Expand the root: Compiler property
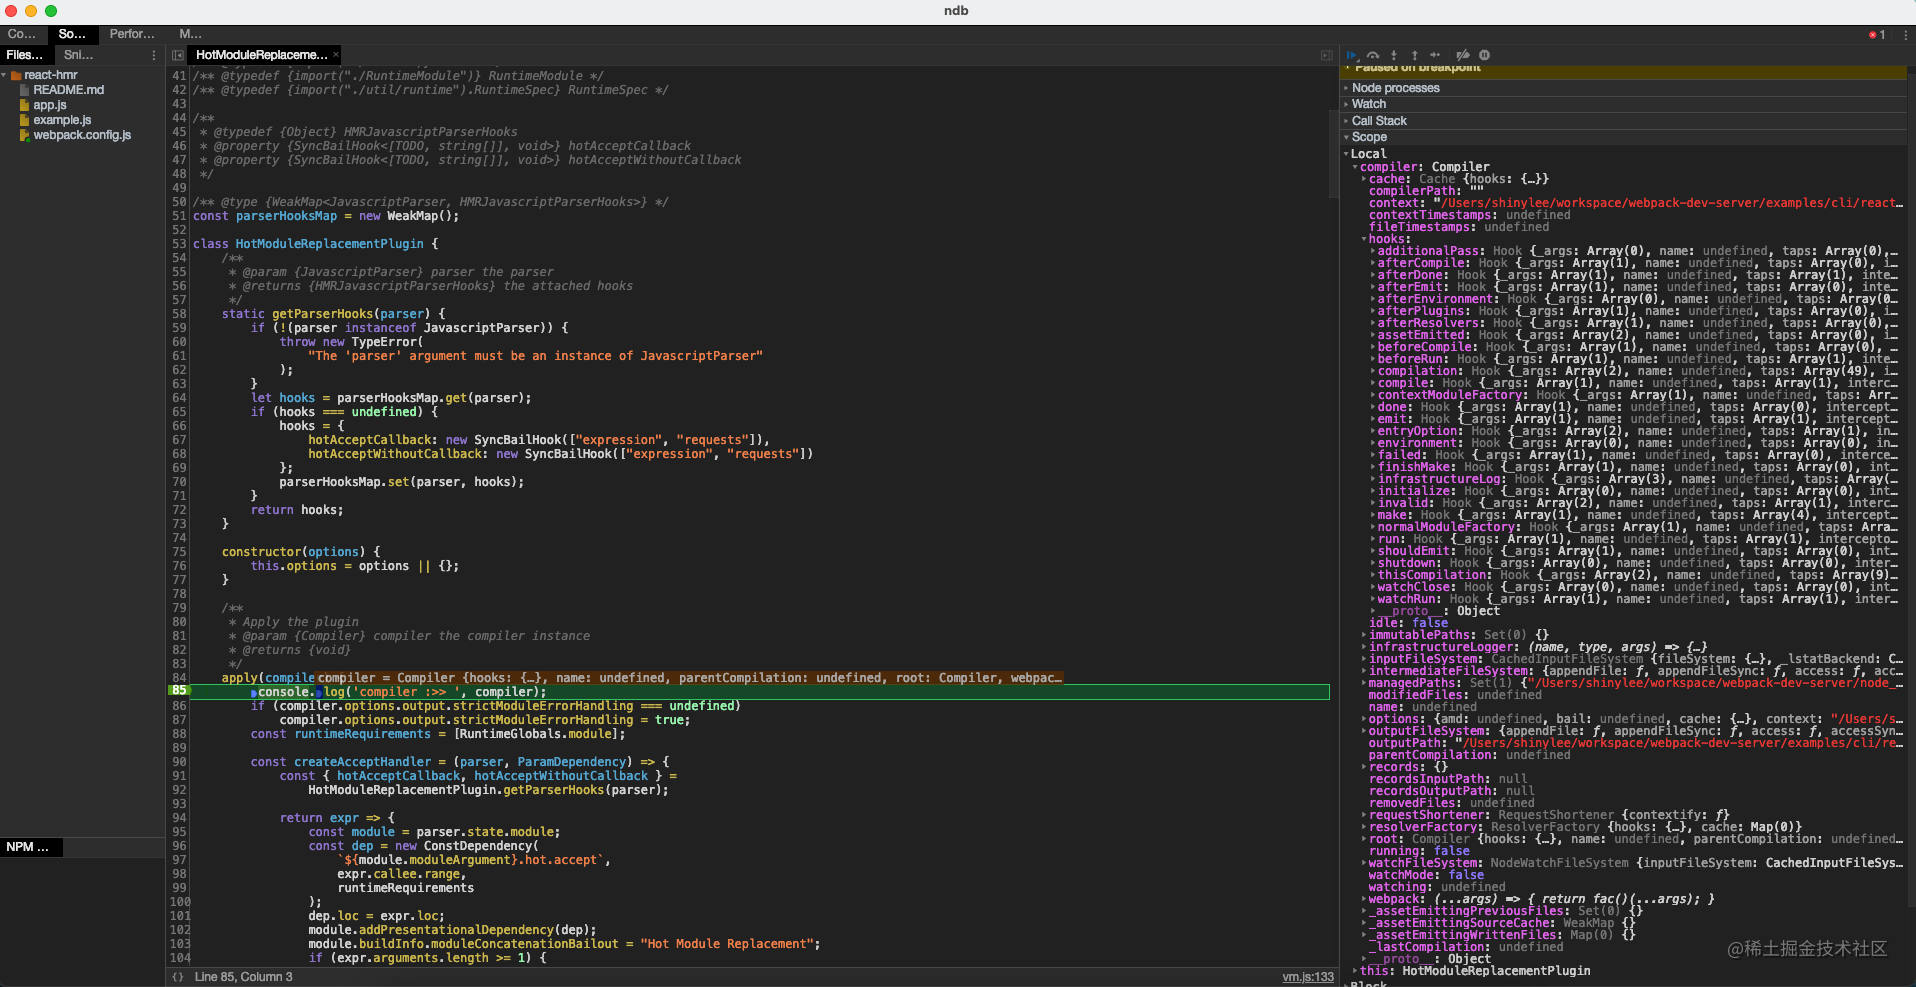The width and height of the screenshot is (1916, 987). 1364,839
